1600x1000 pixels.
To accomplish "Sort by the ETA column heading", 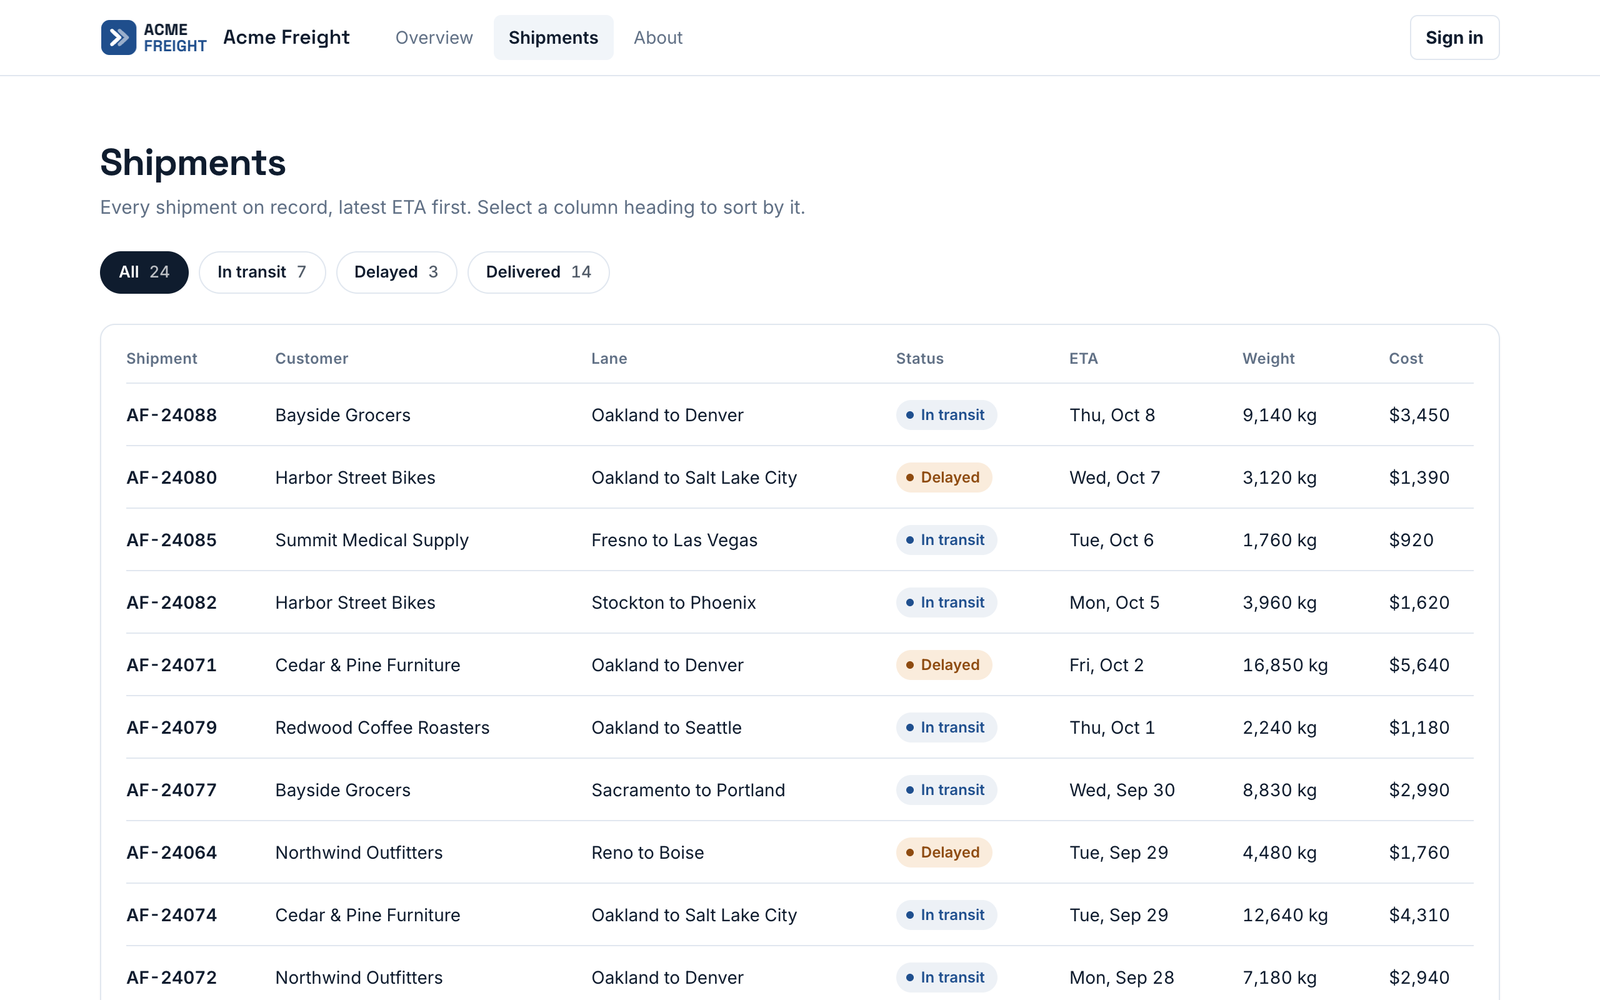I will tap(1083, 359).
